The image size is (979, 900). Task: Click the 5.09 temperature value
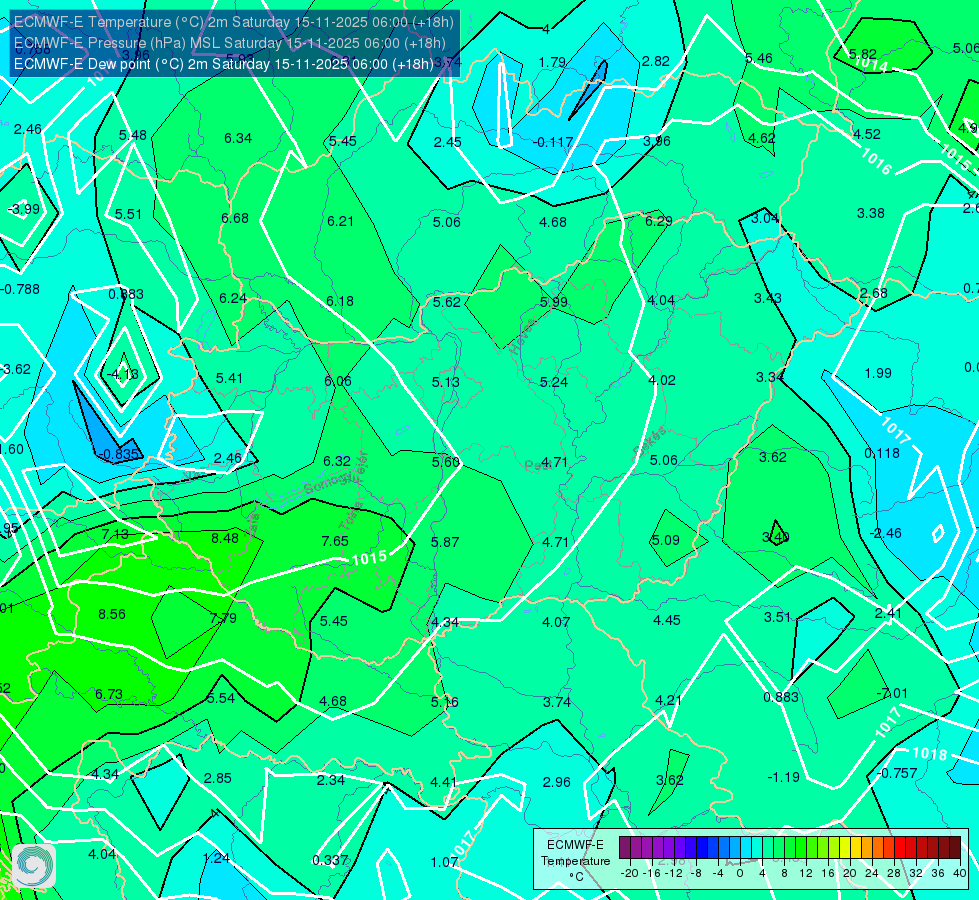click(x=666, y=540)
